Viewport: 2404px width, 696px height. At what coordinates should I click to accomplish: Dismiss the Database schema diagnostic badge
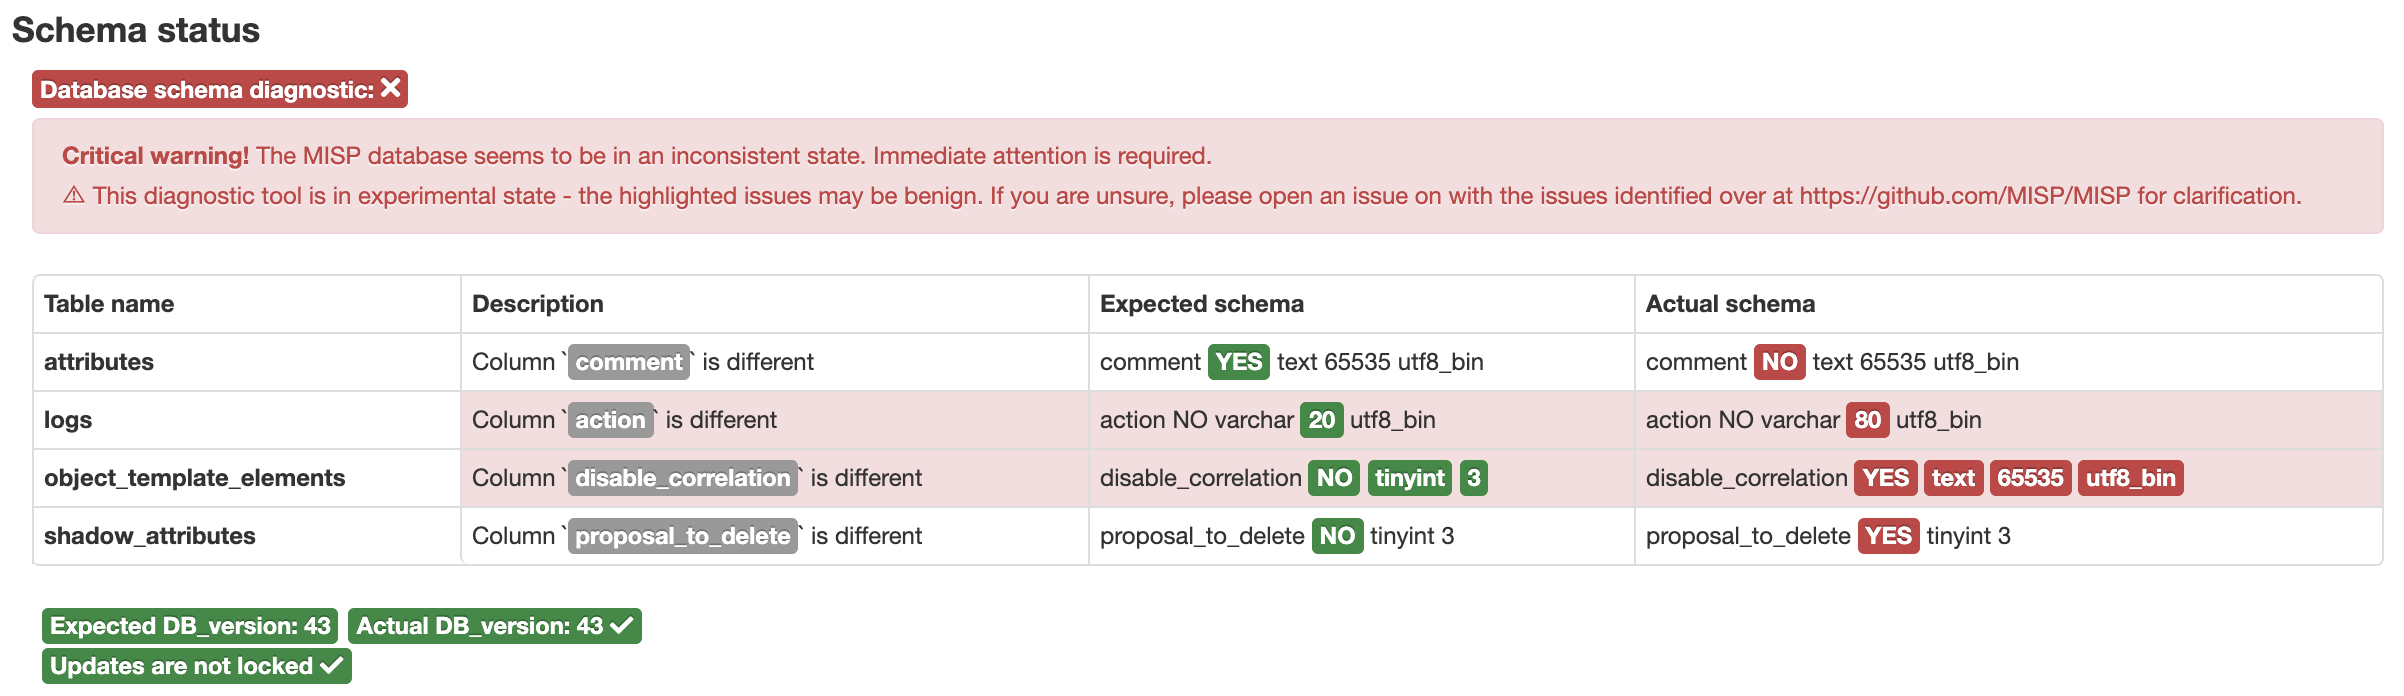tap(388, 88)
